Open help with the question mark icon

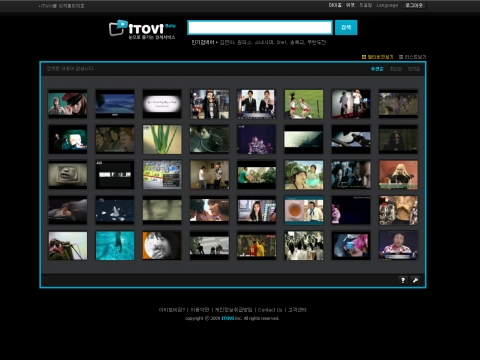click(x=403, y=280)
